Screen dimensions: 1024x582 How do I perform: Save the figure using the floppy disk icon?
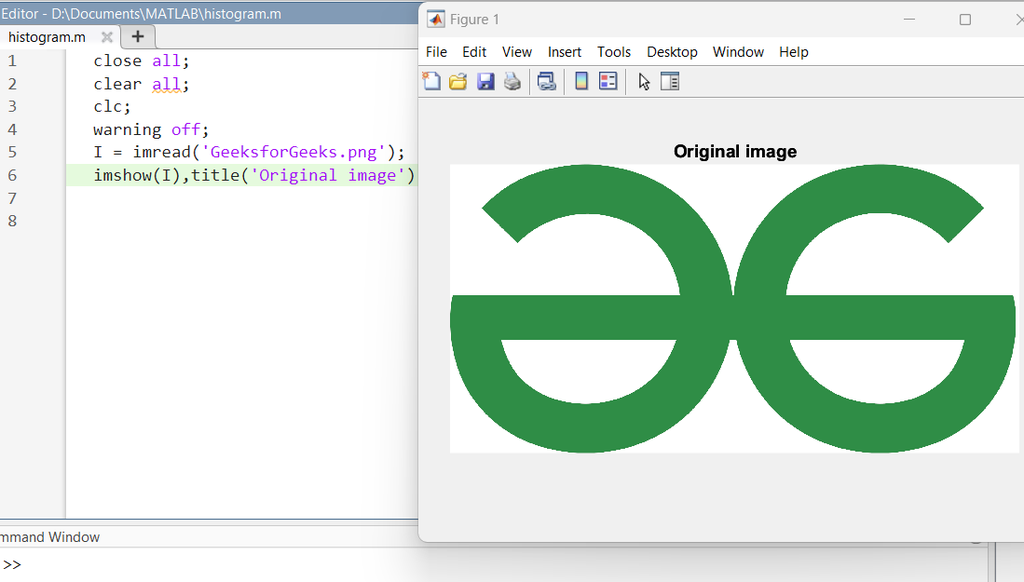click(x=485, y=82)
